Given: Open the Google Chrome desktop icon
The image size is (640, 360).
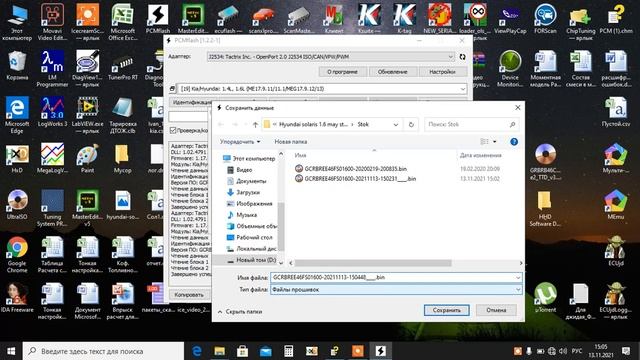Looking at the screenshot, I should (17, 255).
